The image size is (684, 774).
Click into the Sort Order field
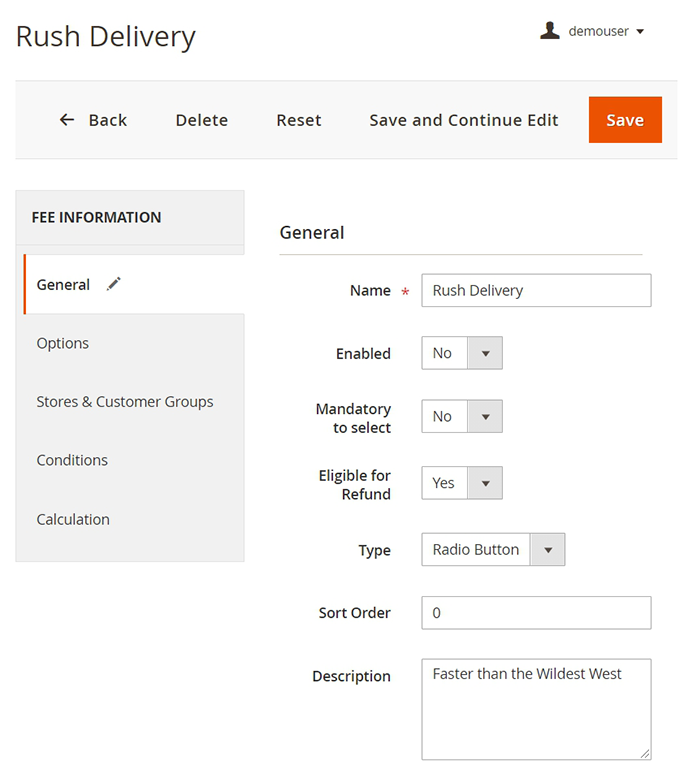click(x=536, y=613)
